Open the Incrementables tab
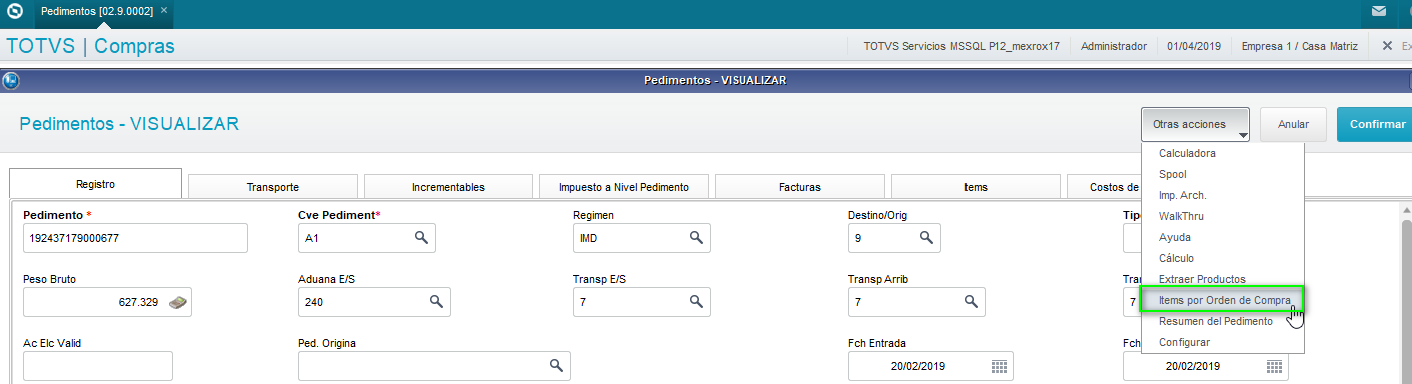The height and width of the screenshot is (384, 1412). point(448,187)
